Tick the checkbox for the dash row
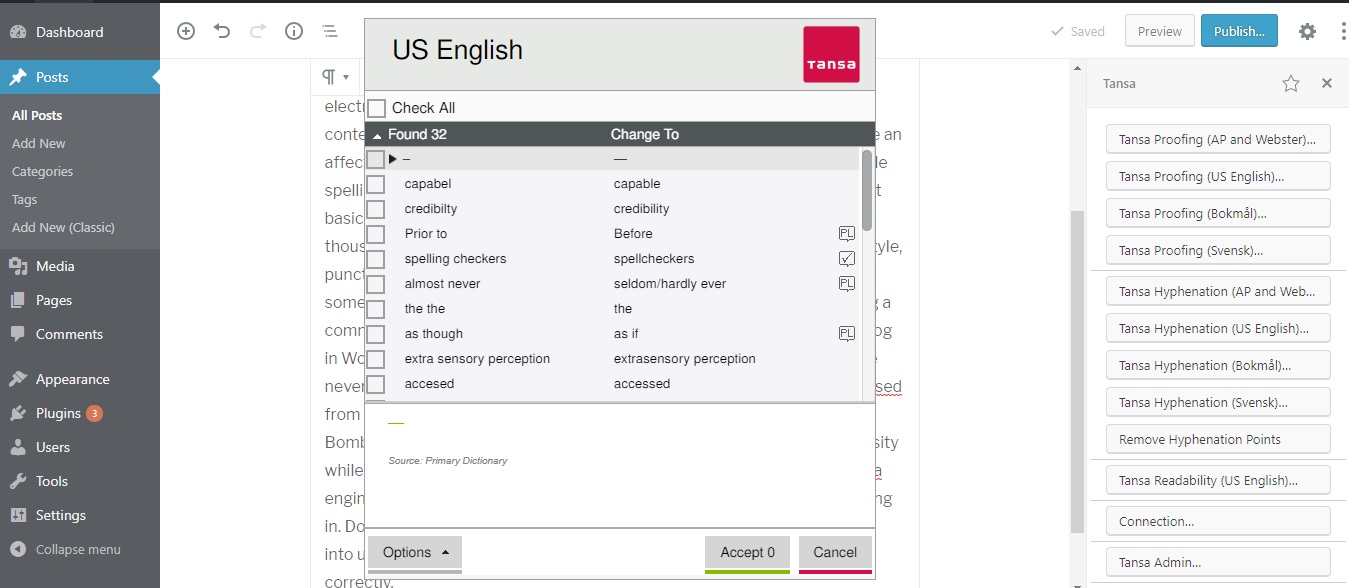Image resolution: width=1349 pixels, height=588 pixels. (x=375, y=159)
